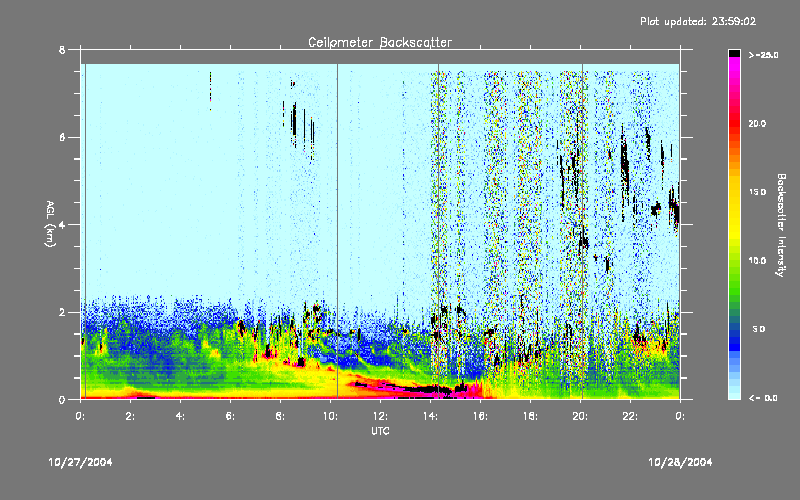Pick the green colorbar segment beside 10.0
This screenshot has width=800, height=500.
[734, 261]
